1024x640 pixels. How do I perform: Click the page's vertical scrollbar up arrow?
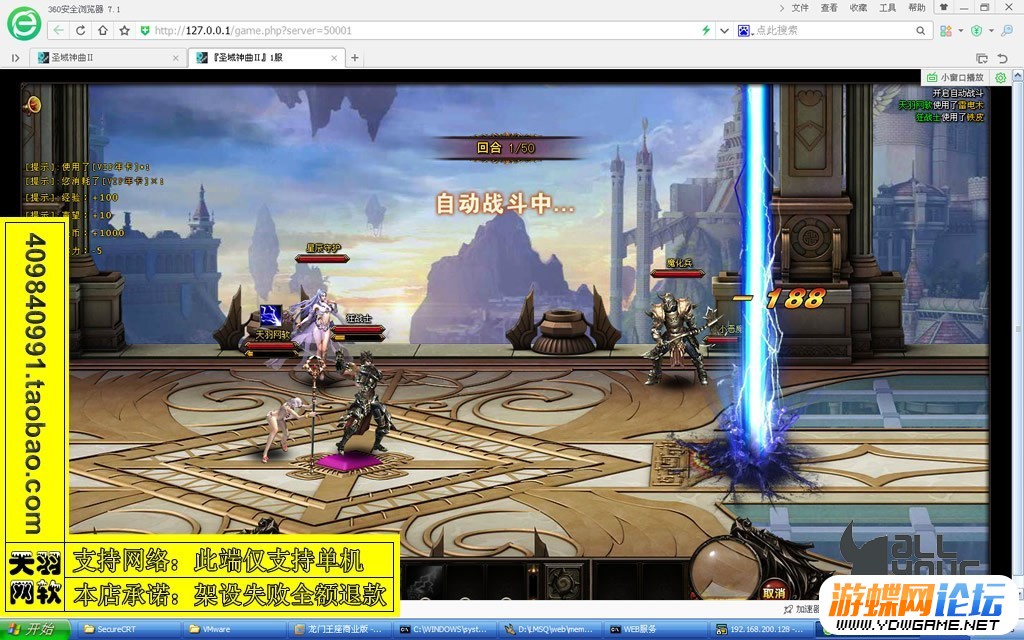coord(1017,77)
